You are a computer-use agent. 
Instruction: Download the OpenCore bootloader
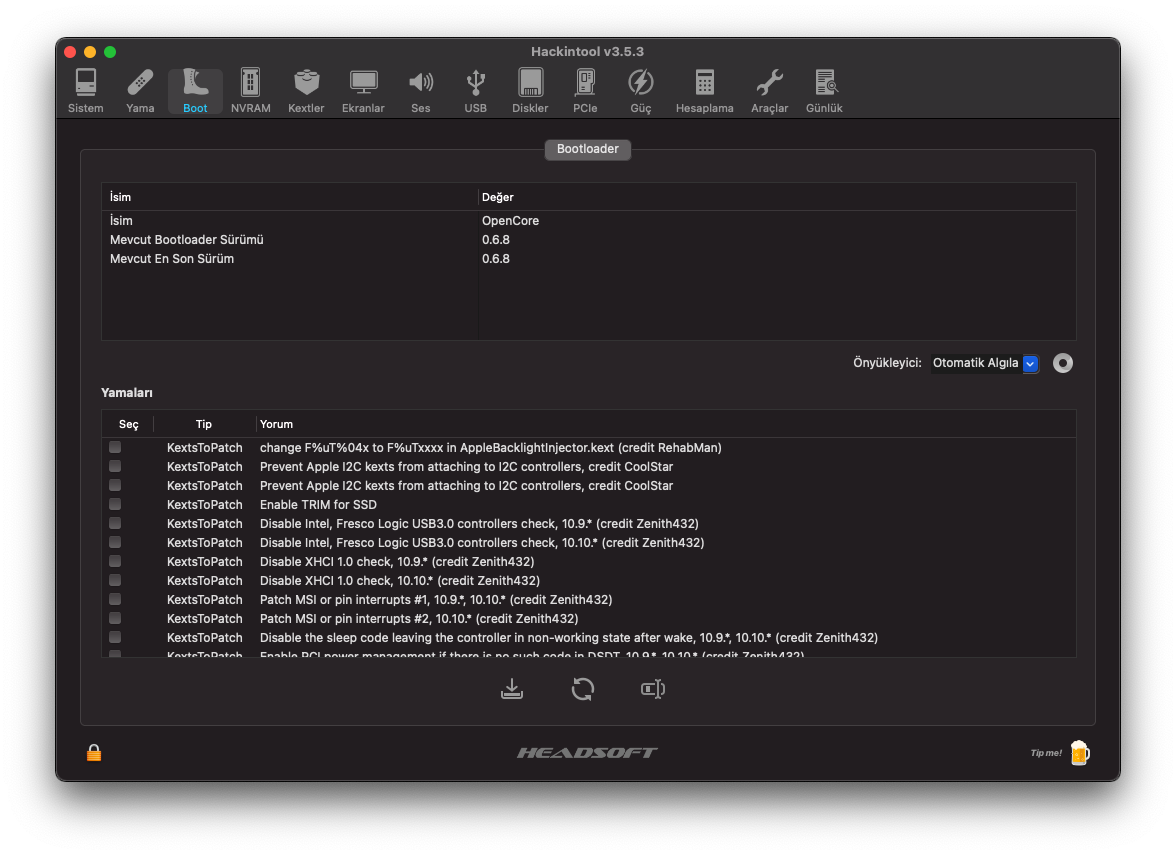click(512, 688)
